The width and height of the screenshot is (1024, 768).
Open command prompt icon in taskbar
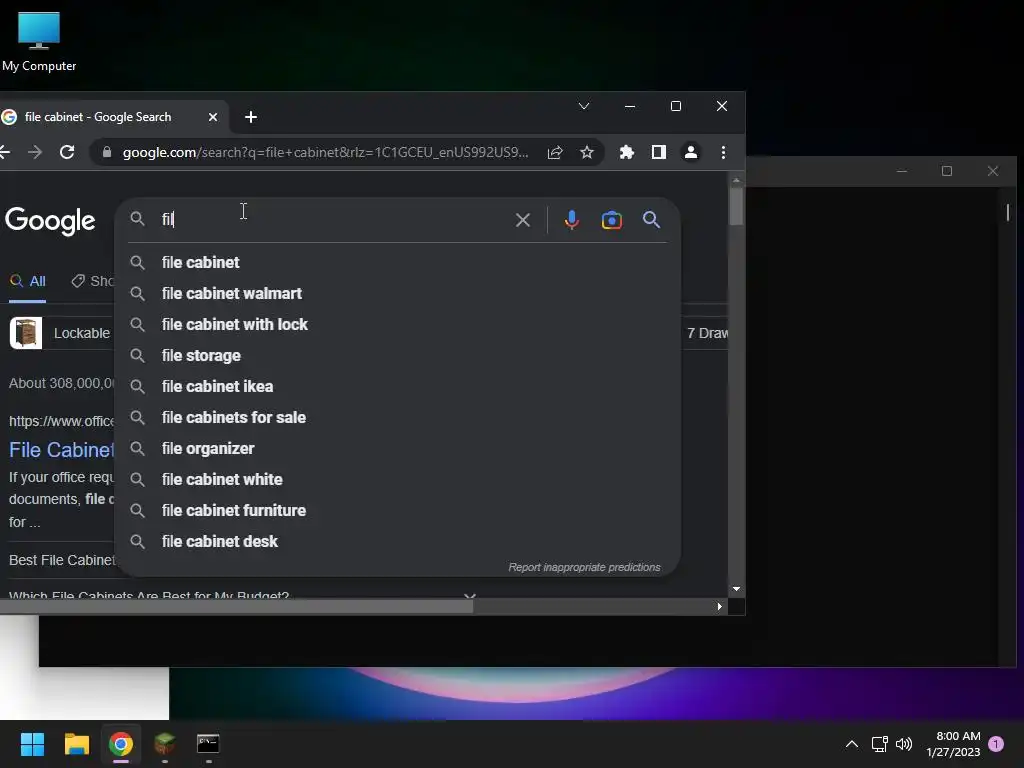(208, 744)
